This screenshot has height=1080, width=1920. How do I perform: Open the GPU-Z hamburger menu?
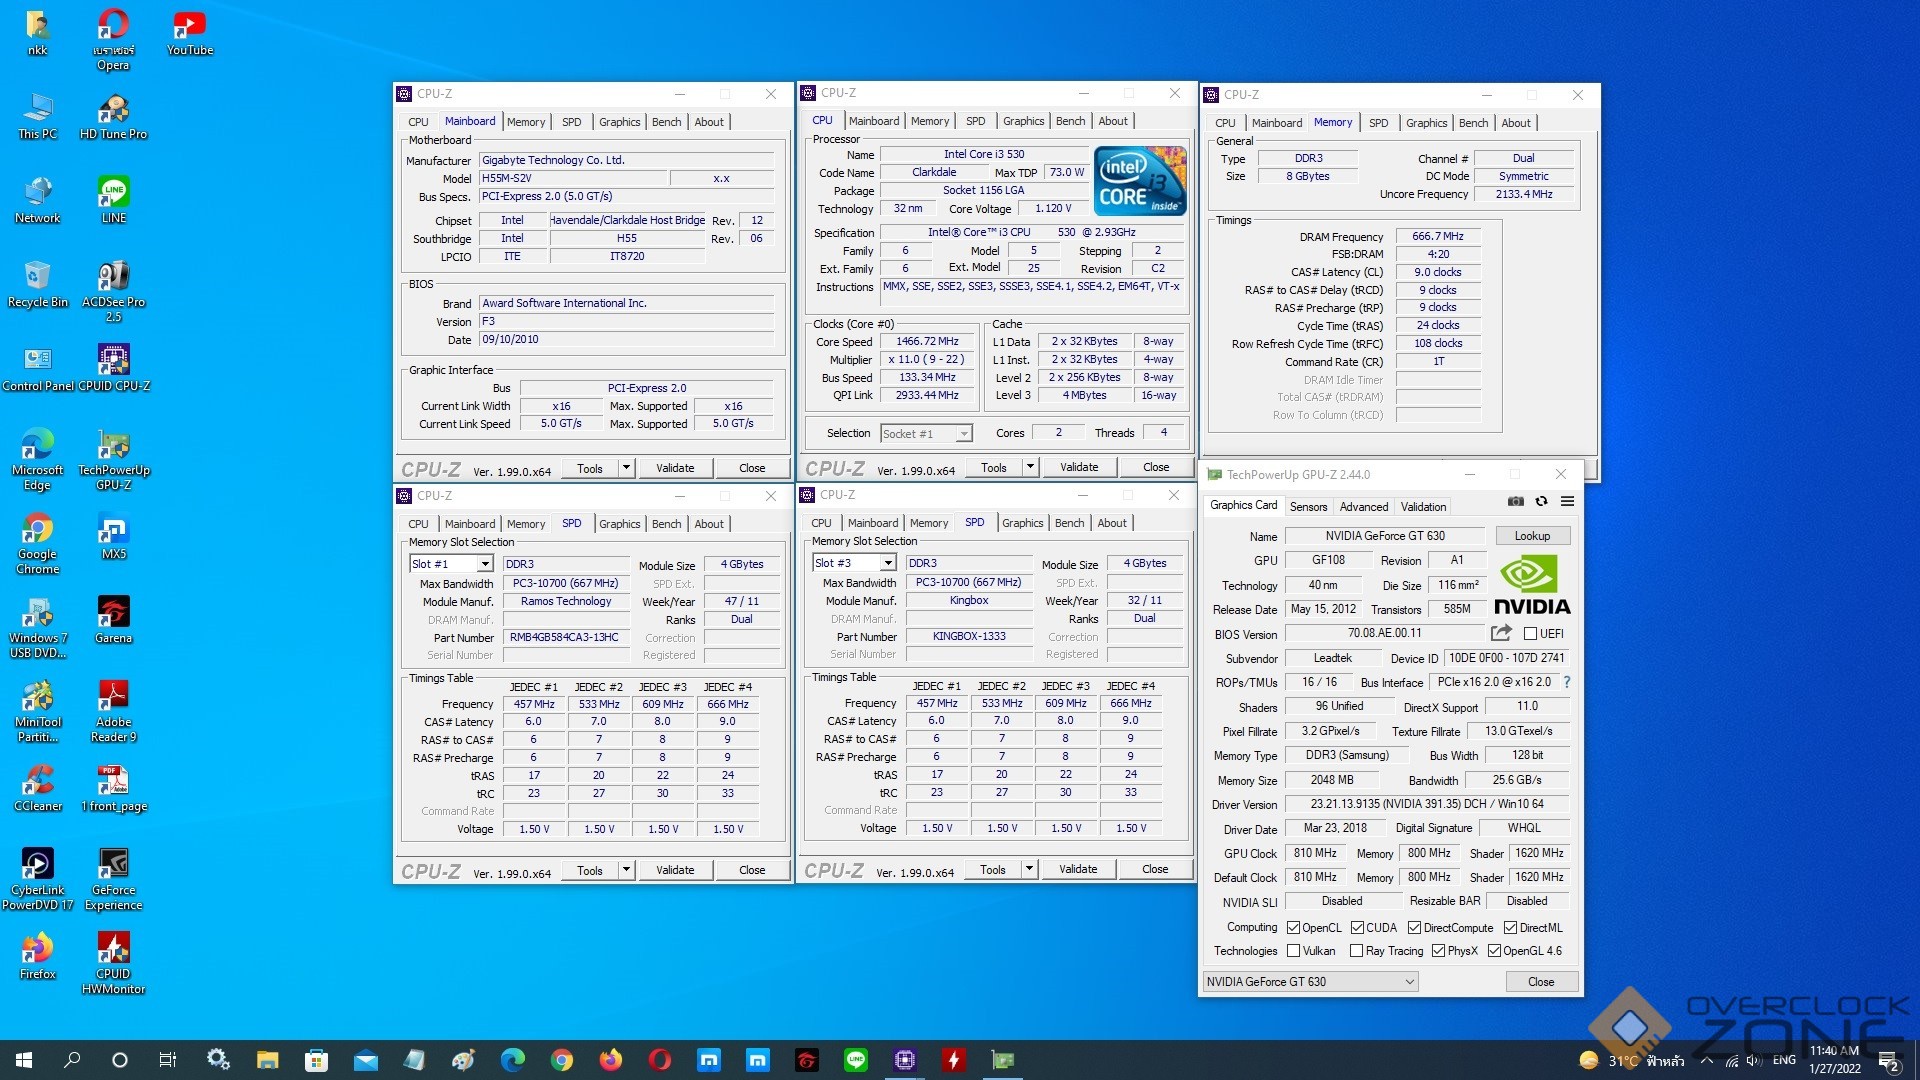(1567, 502)
